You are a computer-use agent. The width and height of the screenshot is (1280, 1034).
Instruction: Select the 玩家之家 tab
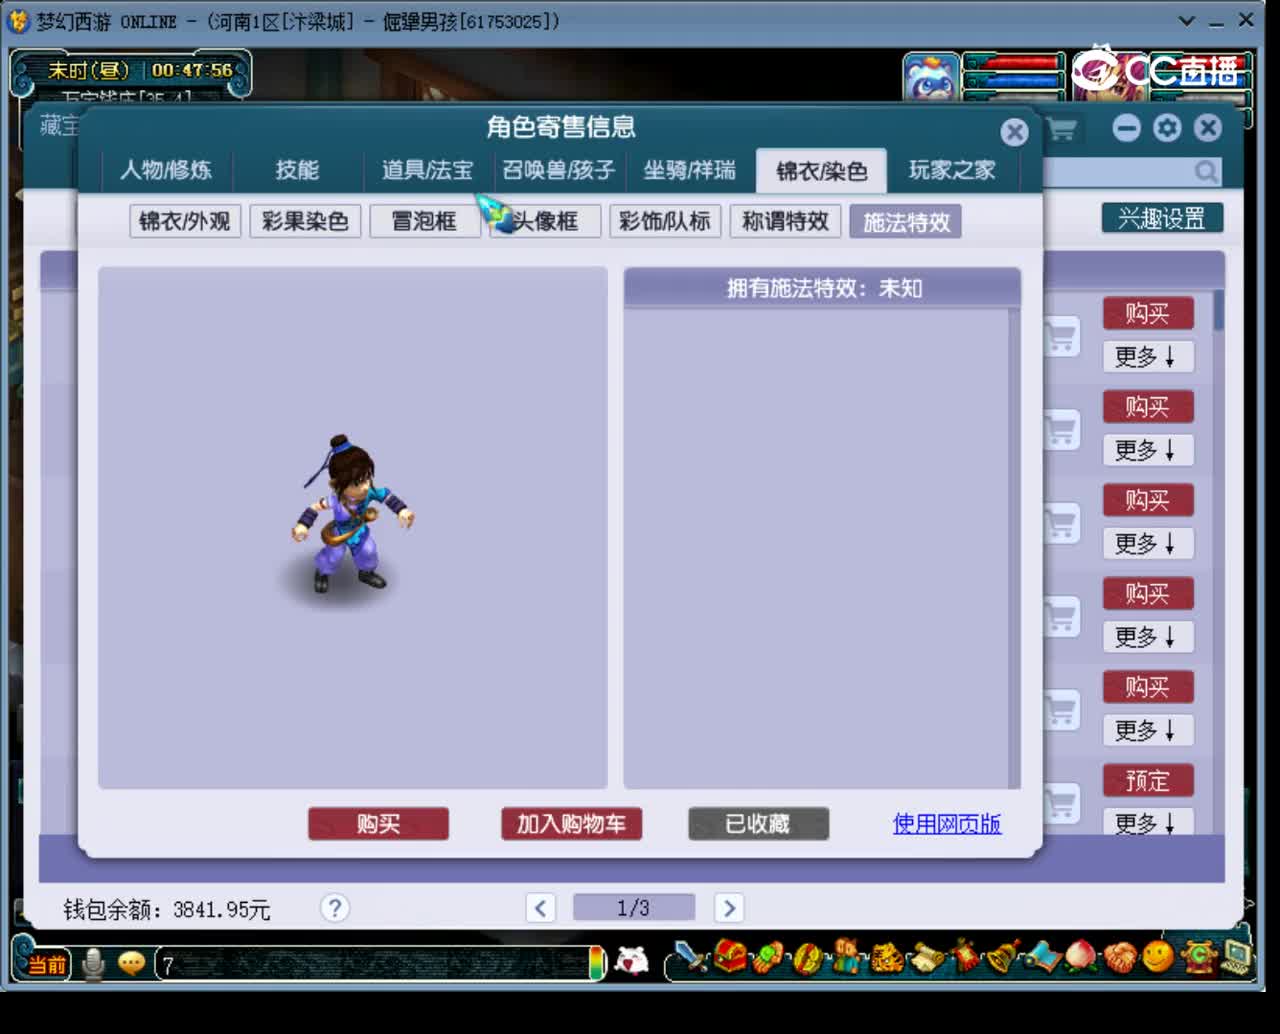[951, 170]
